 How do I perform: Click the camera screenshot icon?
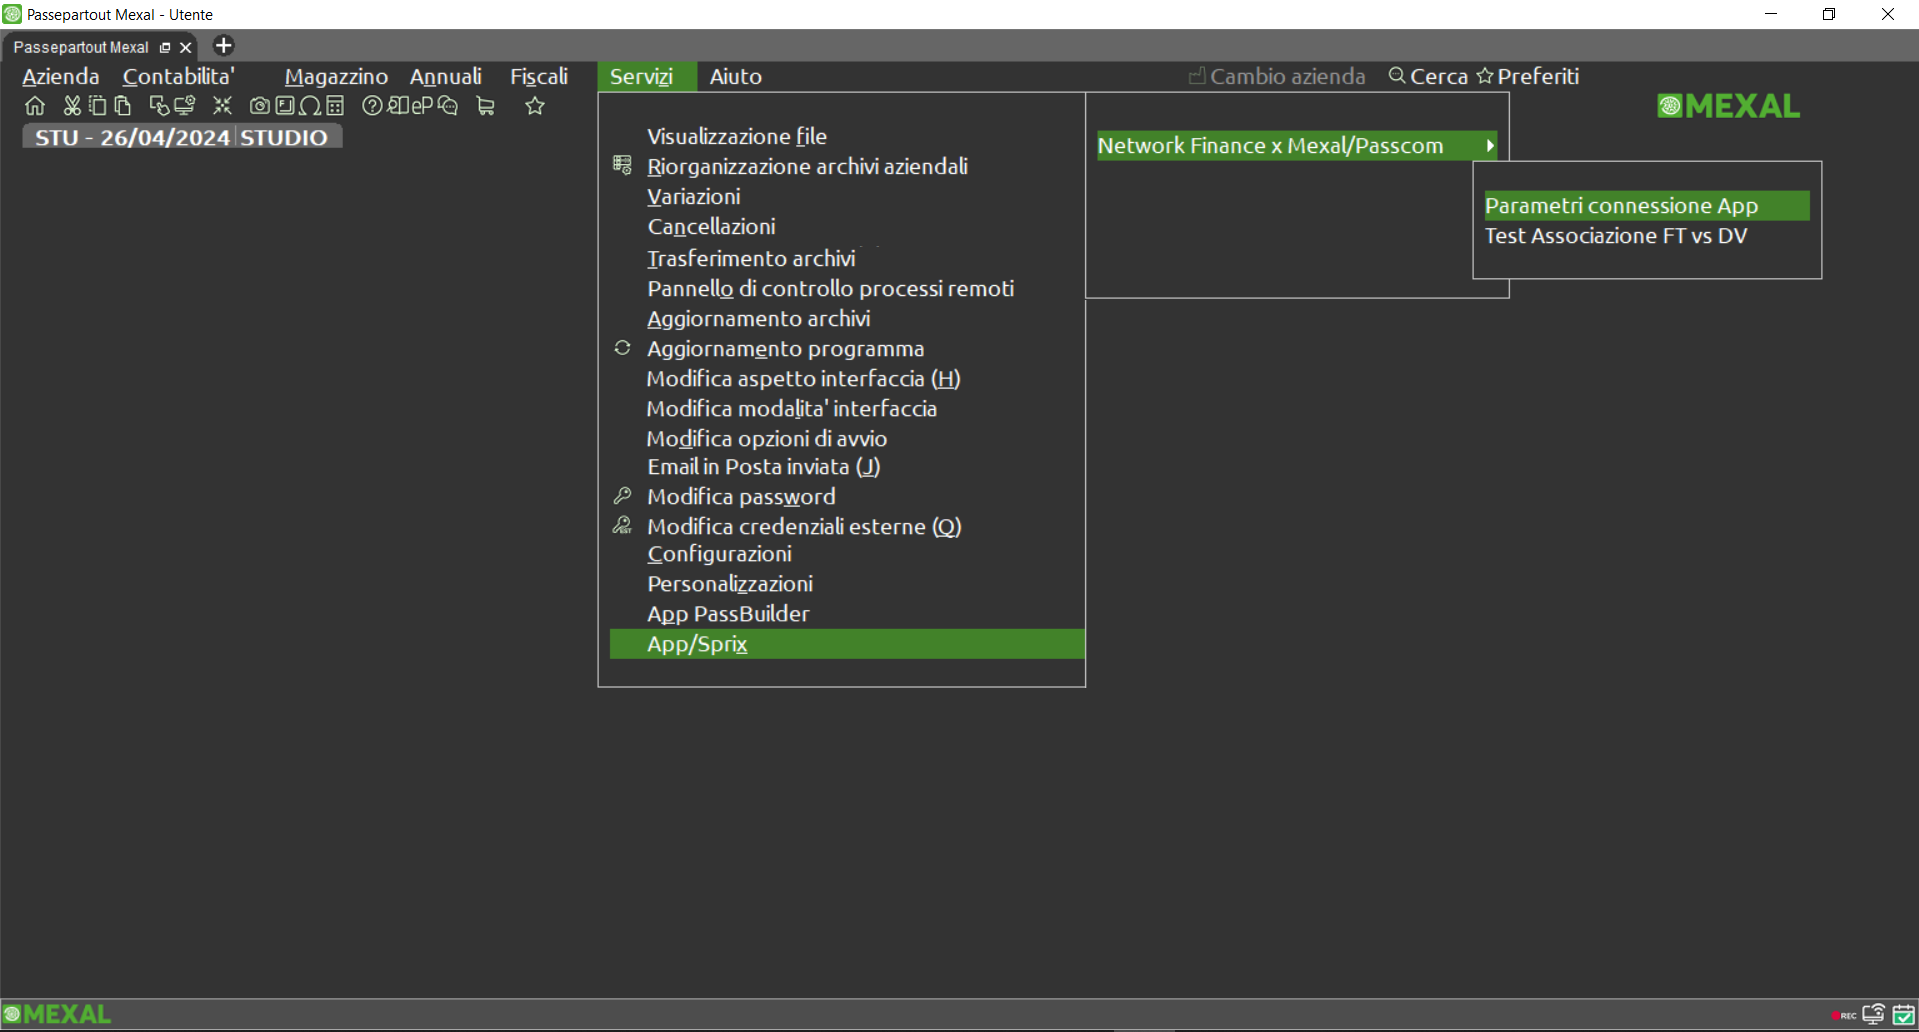coord(259,106)
